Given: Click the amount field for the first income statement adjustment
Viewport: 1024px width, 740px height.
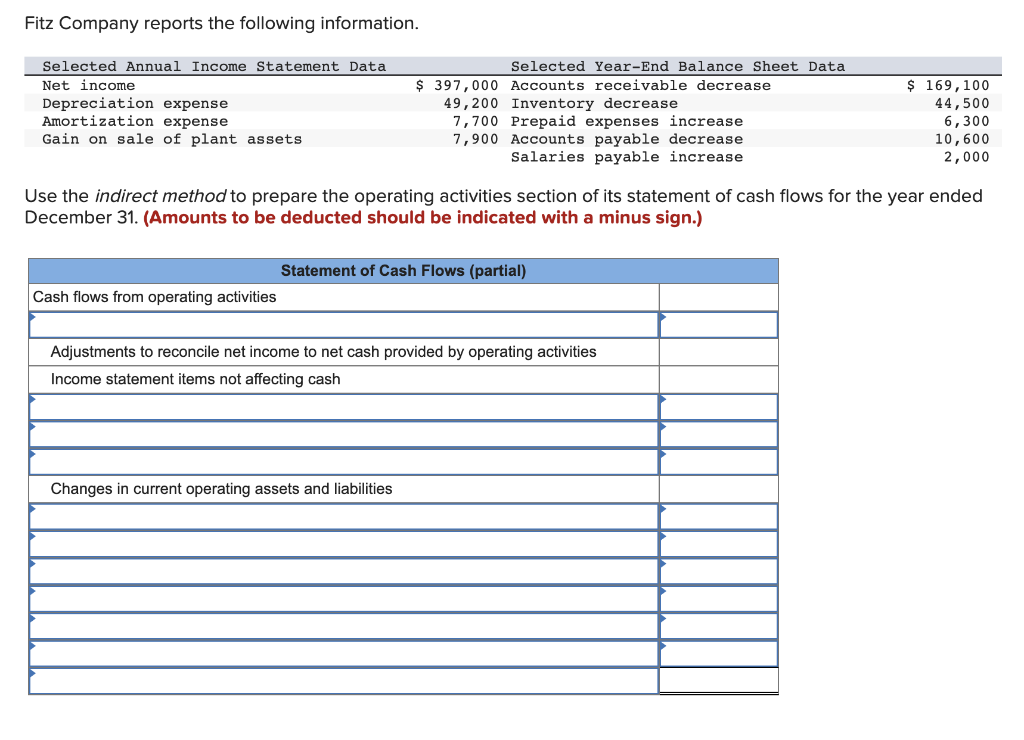Looking at the screenshot, I should coord(718,406).
